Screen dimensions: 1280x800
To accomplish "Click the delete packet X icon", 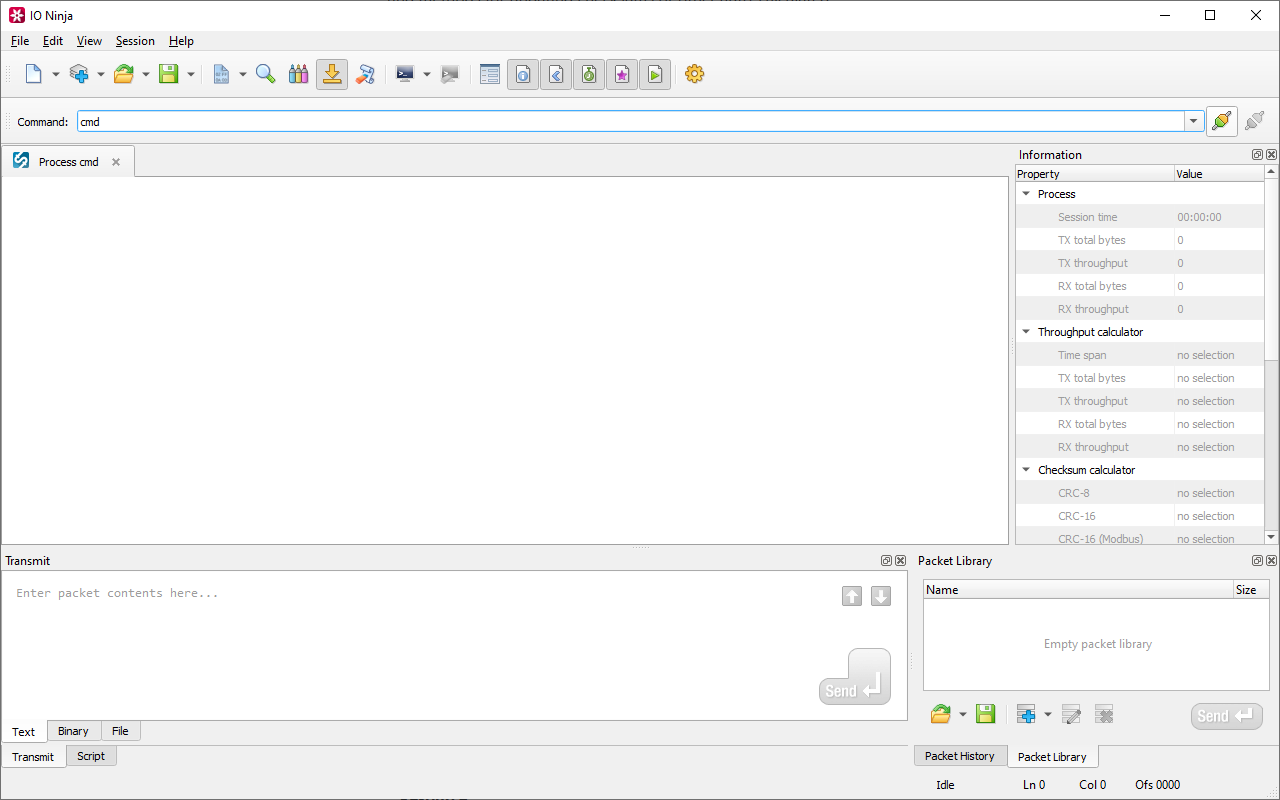I will pos(1104,714).
